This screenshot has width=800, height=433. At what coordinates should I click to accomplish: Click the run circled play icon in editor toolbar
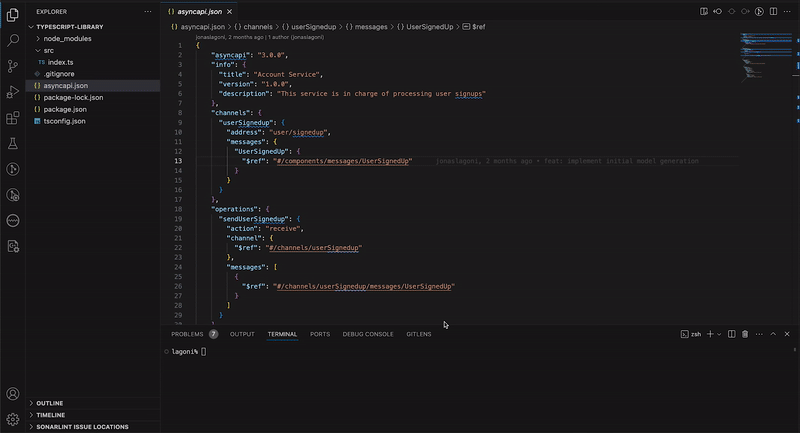(759, 11)
